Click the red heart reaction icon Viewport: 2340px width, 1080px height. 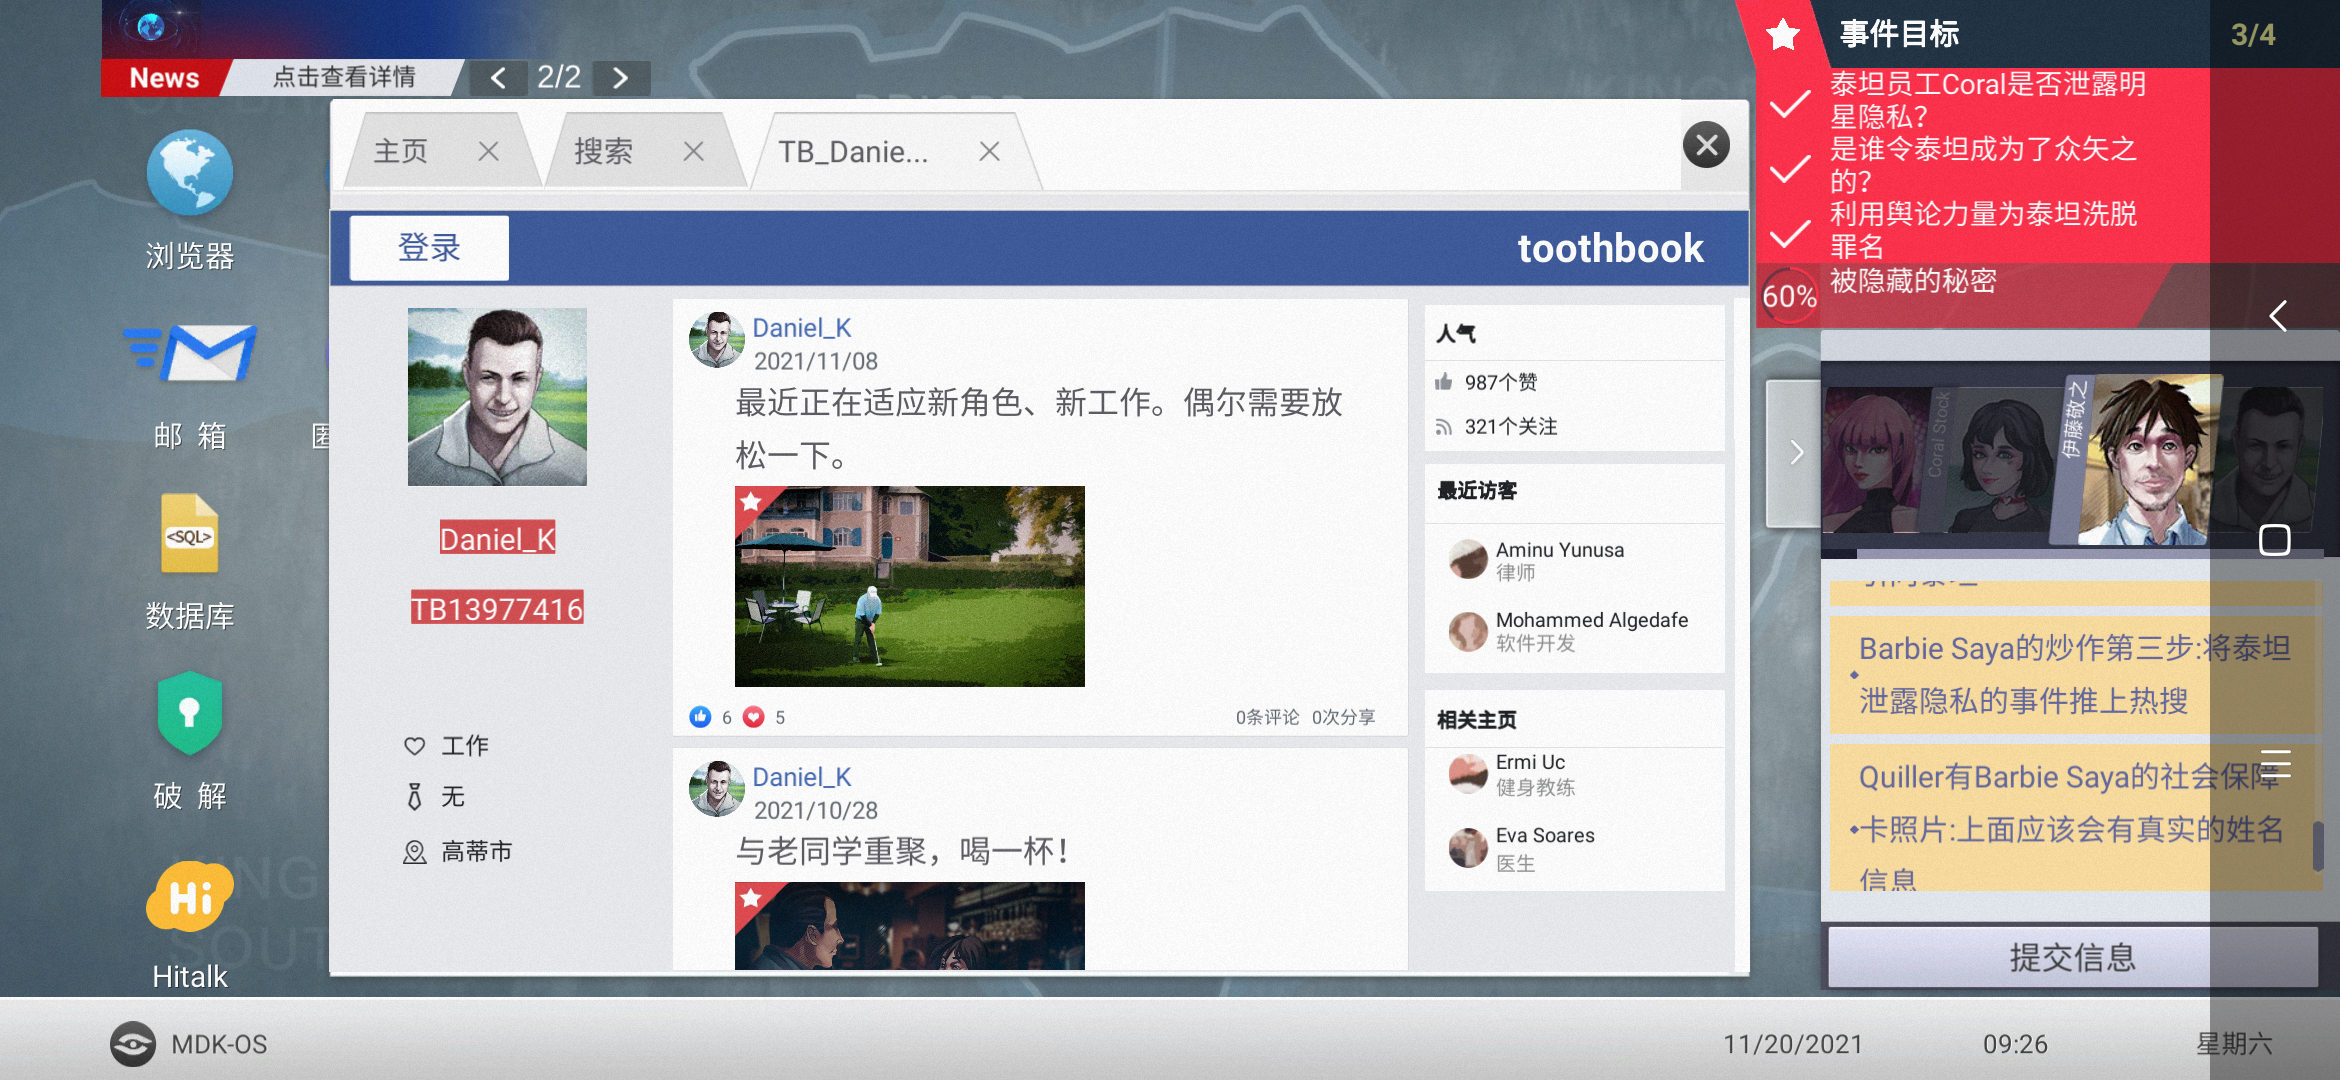[754, 716]
